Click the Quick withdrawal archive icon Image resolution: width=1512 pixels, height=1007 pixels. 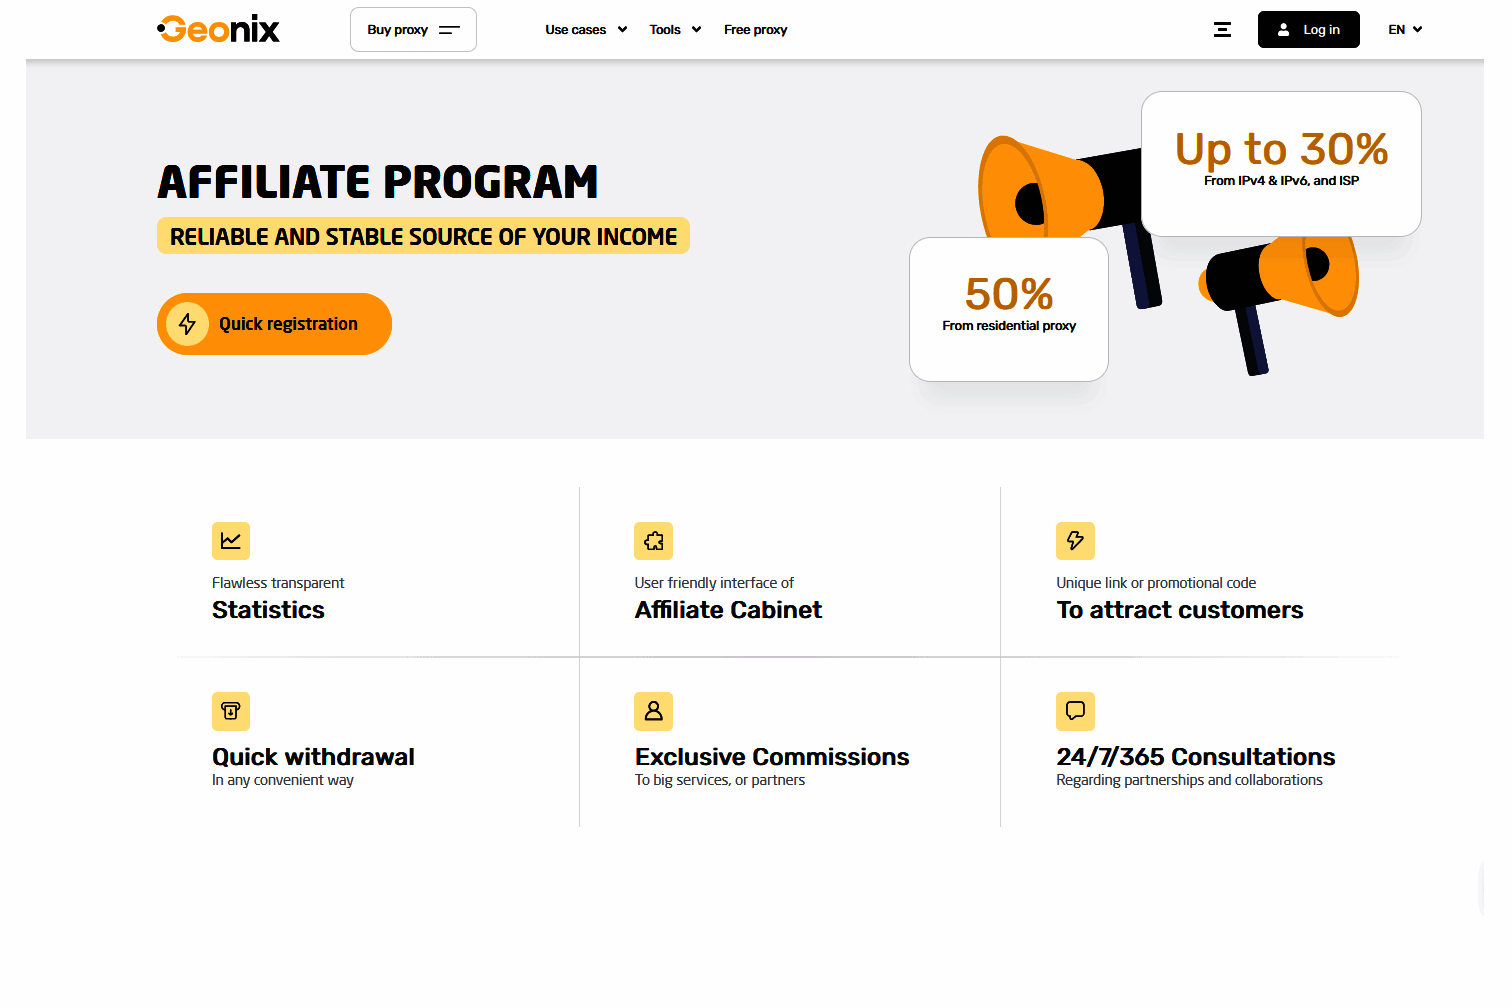click(x=231, y=711)
